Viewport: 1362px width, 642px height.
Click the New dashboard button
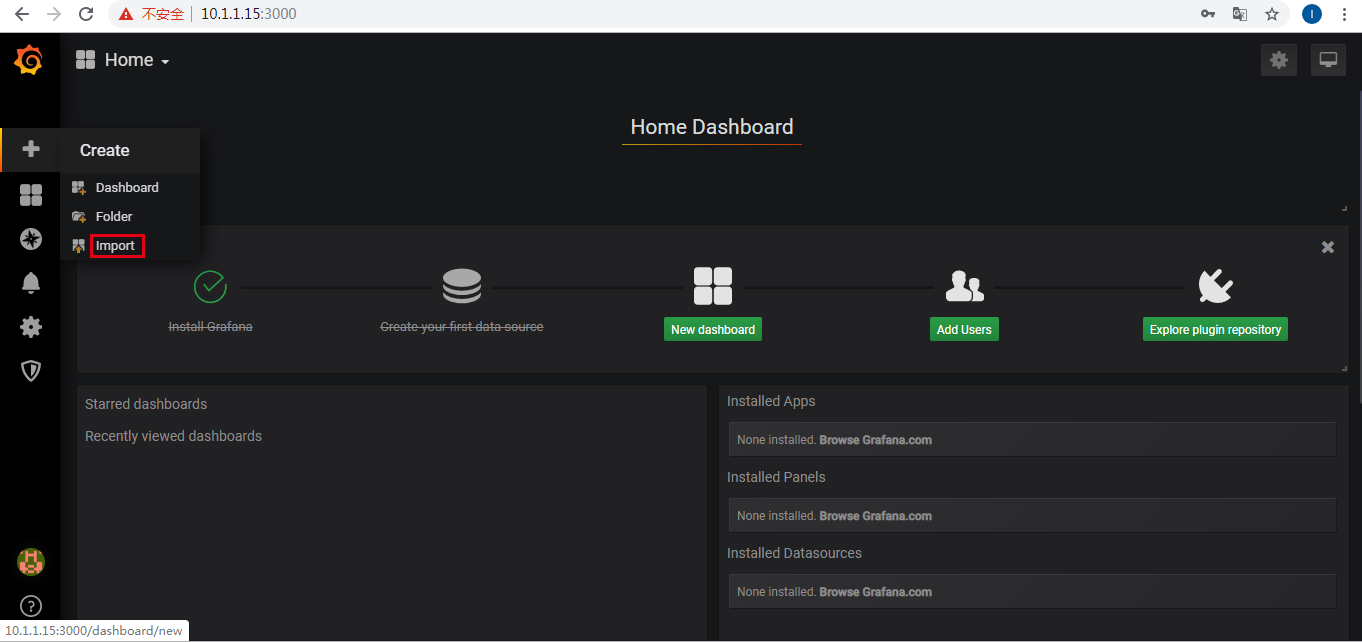(713, 329)
